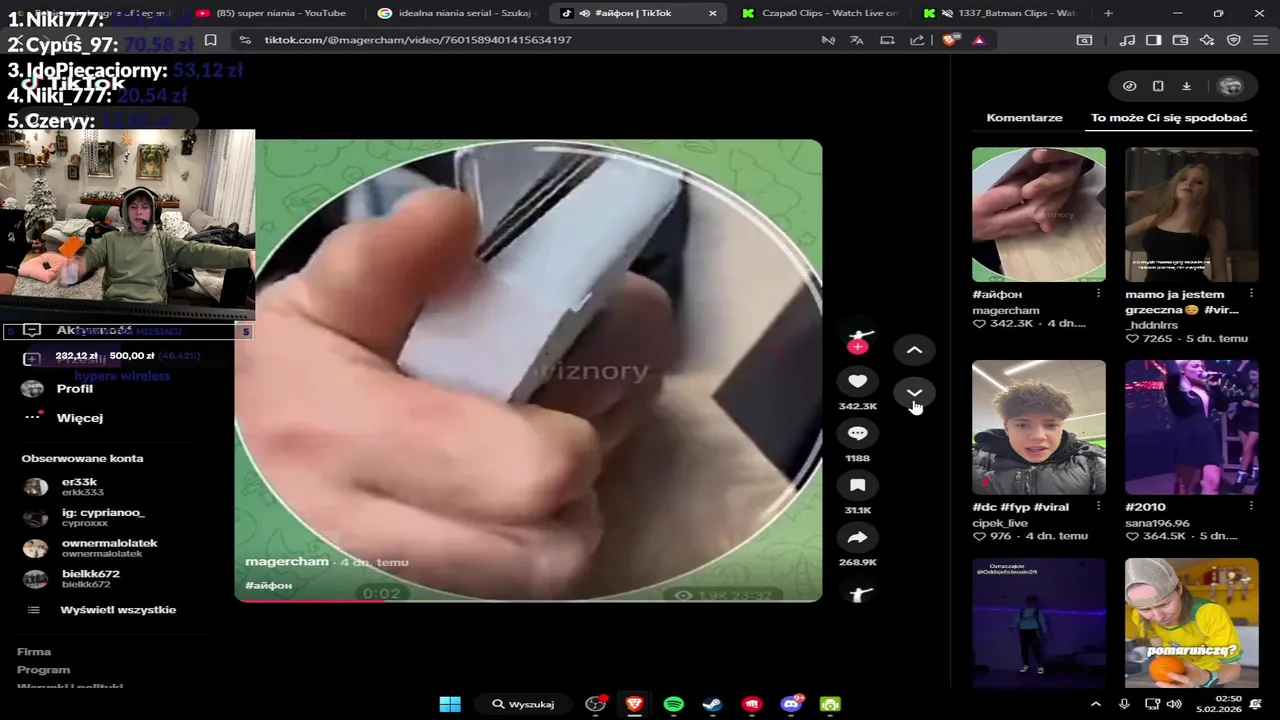Open Brave Rewards triangle icon
The height and width of the screenshot is (720, 1280).
(x=979, y=40)
